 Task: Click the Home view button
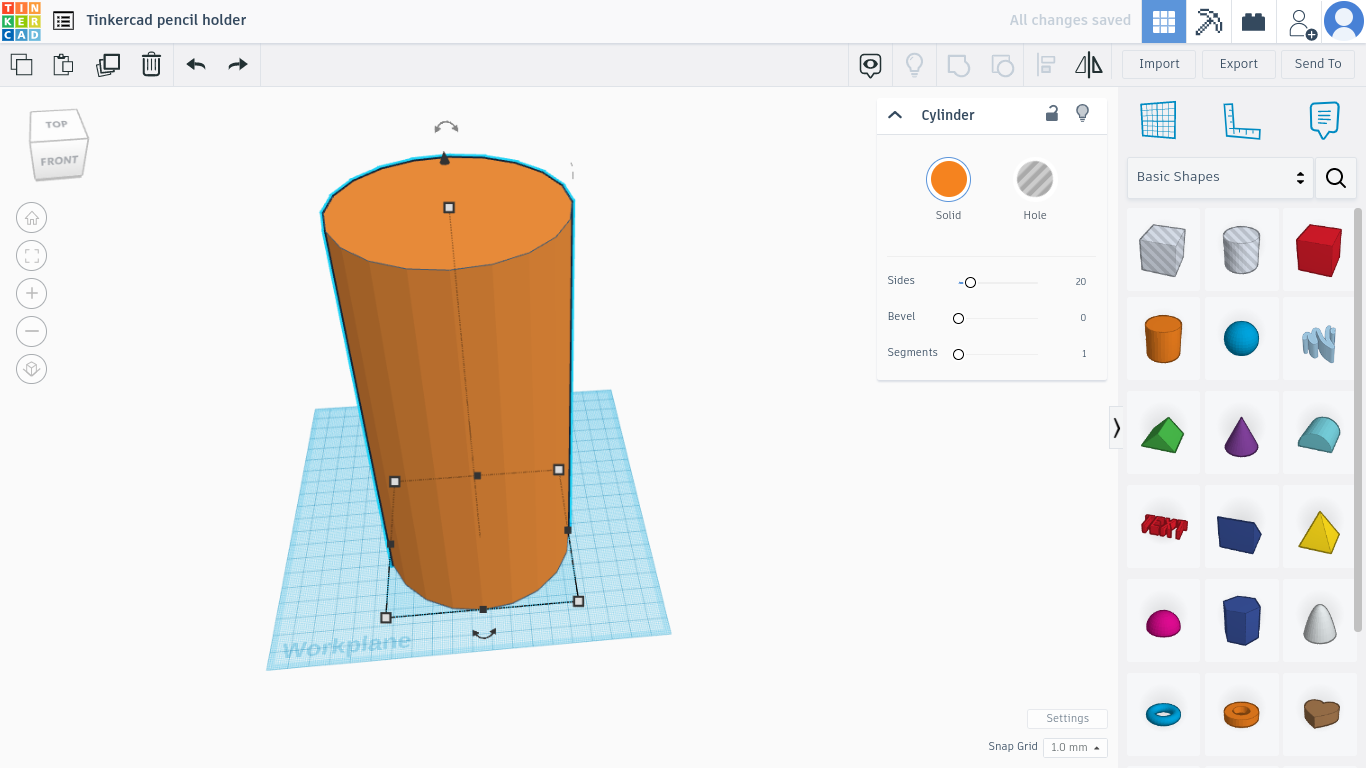tap(32, 218)
